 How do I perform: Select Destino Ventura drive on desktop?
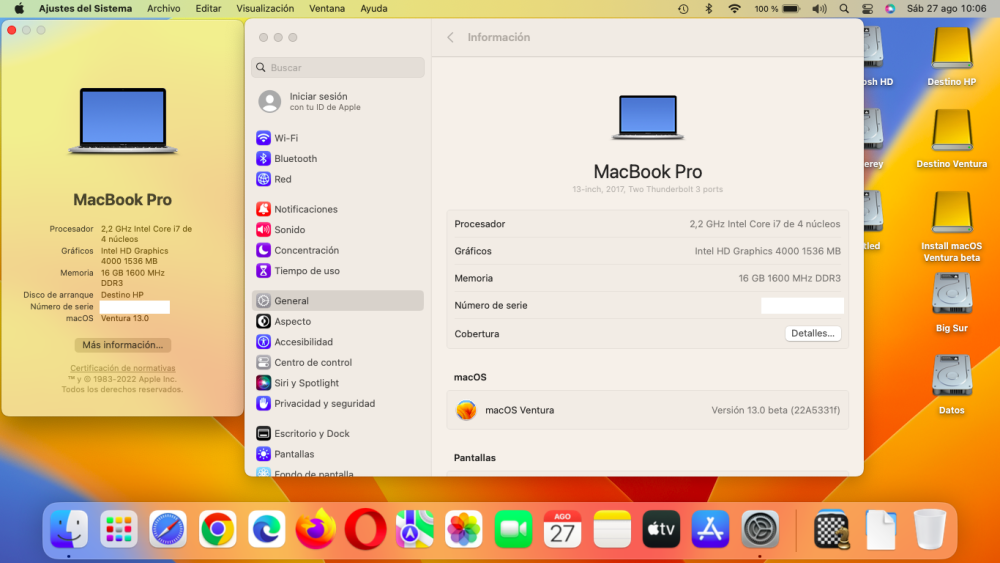point(952,138)
